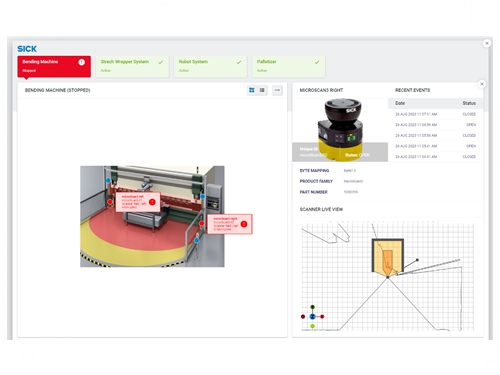Screen dimensions: 500x375
Task: Switch to the Robot System tab
Action: point(210,66)
